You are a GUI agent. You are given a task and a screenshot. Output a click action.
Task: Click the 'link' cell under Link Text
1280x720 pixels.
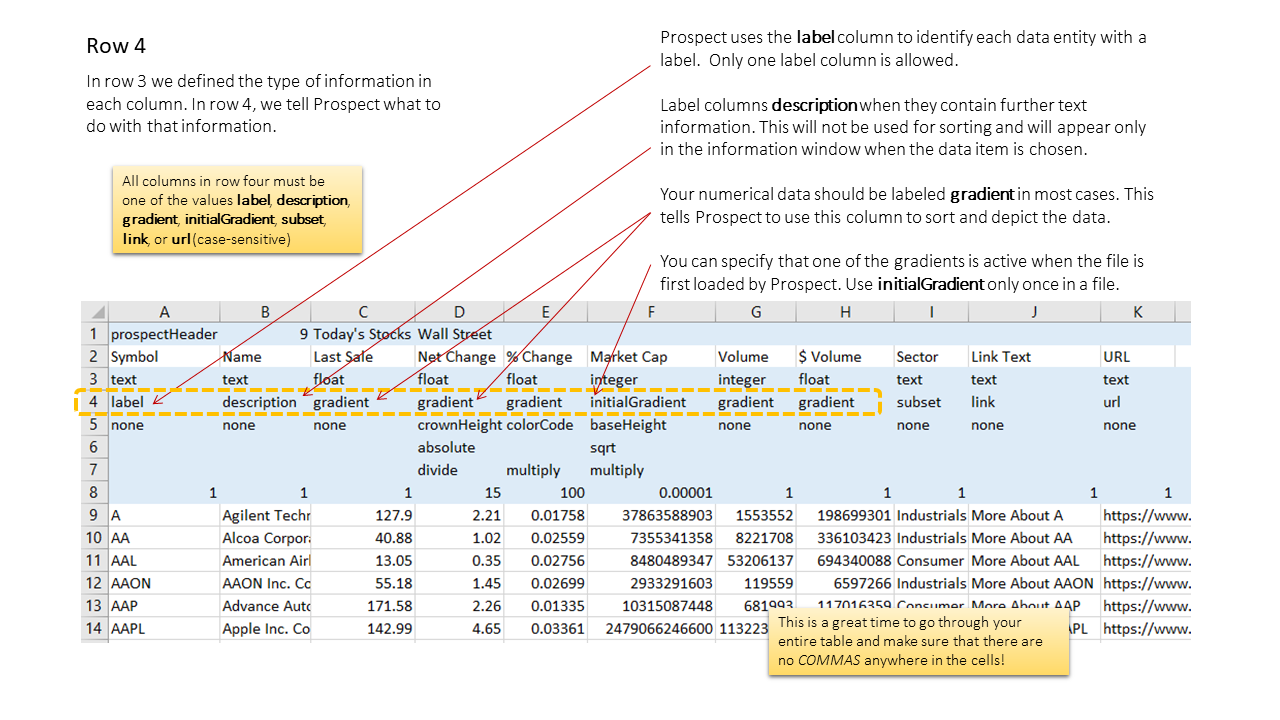[x=1034, y=402]
